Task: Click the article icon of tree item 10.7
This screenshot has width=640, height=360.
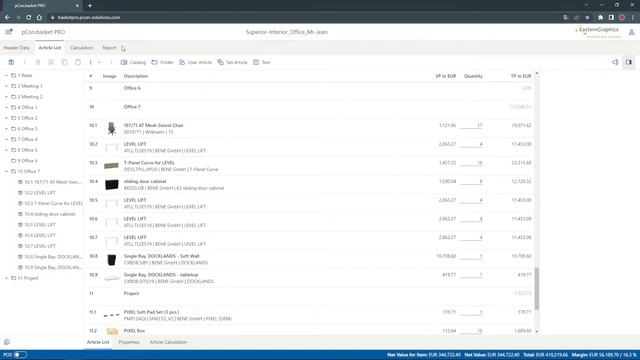Action: [x=20, y=246]
